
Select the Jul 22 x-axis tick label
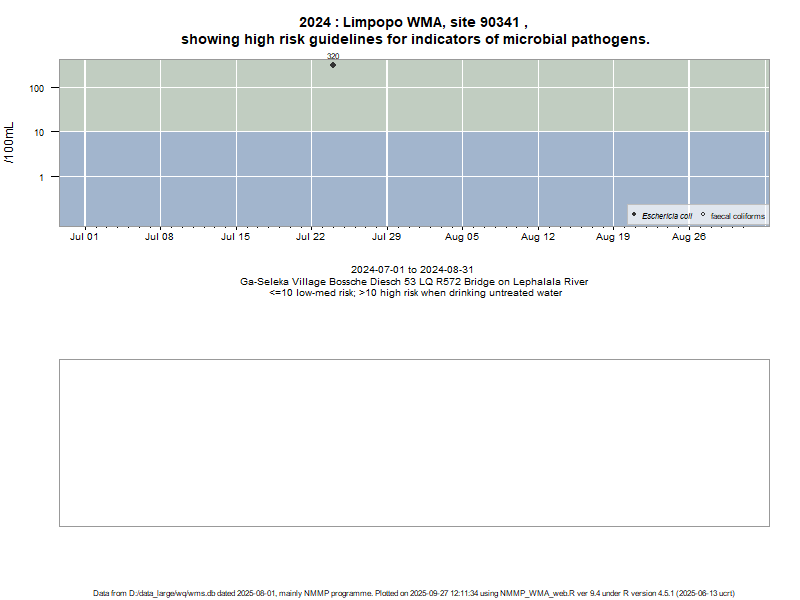(311, 238)
